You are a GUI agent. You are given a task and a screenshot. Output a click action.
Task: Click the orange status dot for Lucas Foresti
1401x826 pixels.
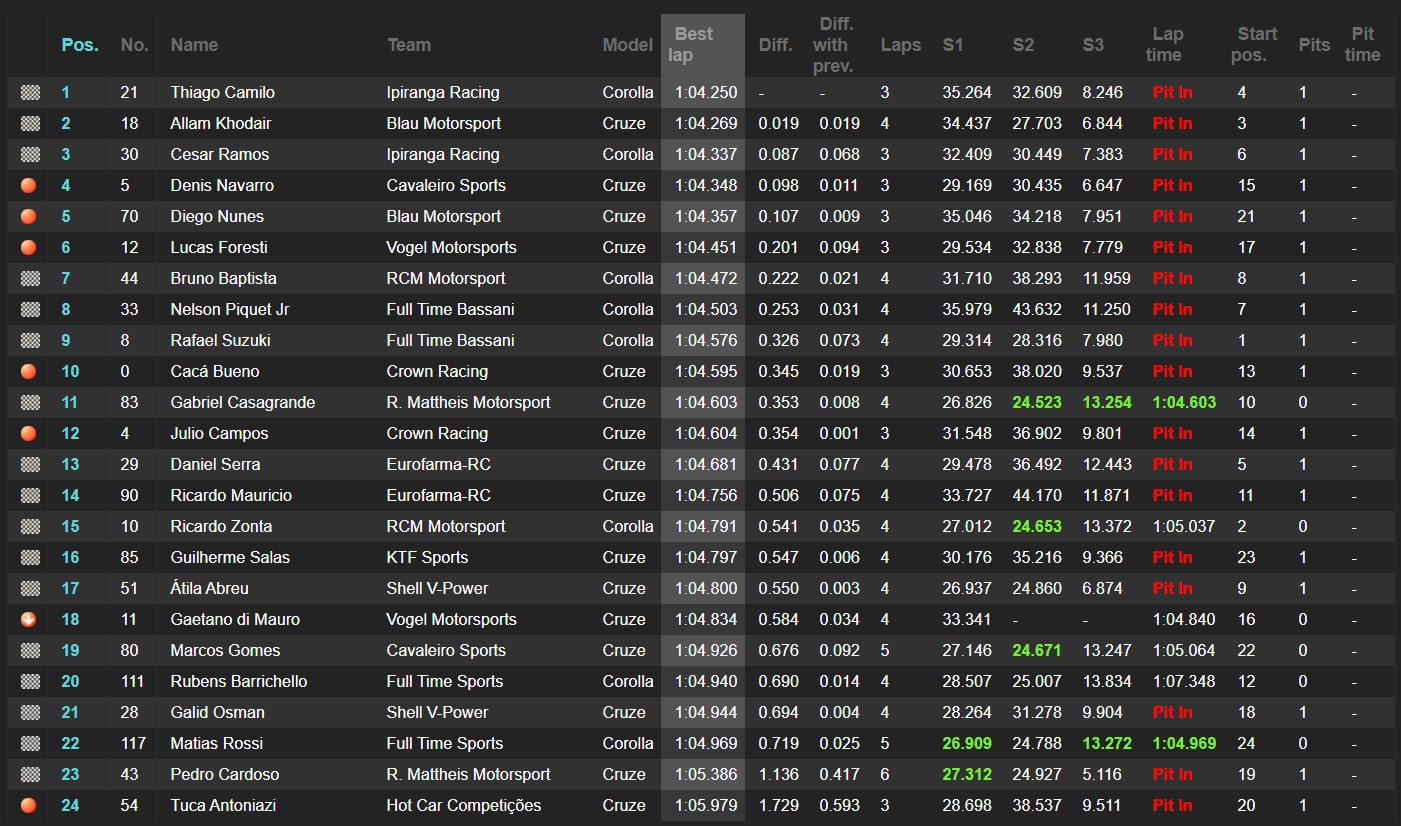29,247
